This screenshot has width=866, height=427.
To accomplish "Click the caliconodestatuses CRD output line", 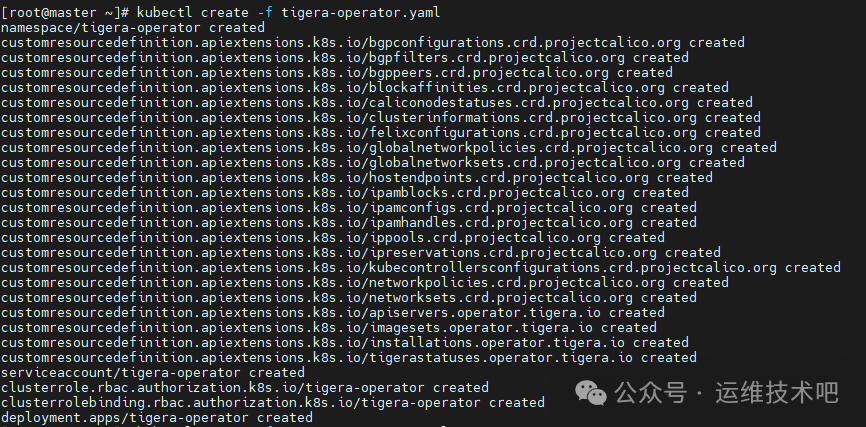I will point(376,102).
